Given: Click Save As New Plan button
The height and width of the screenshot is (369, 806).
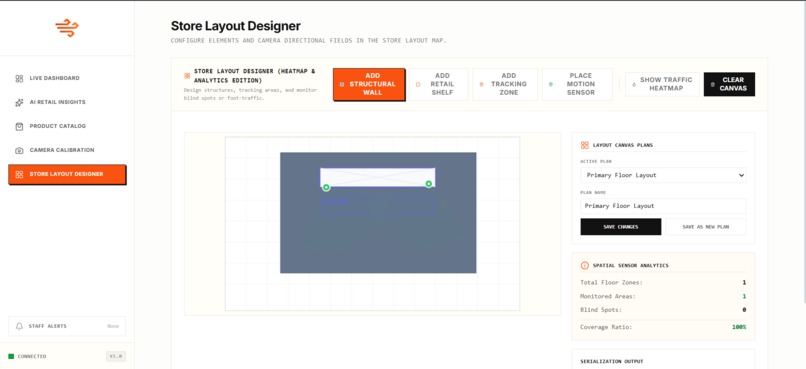Looking at the screenshot, I should coord(706,227).
